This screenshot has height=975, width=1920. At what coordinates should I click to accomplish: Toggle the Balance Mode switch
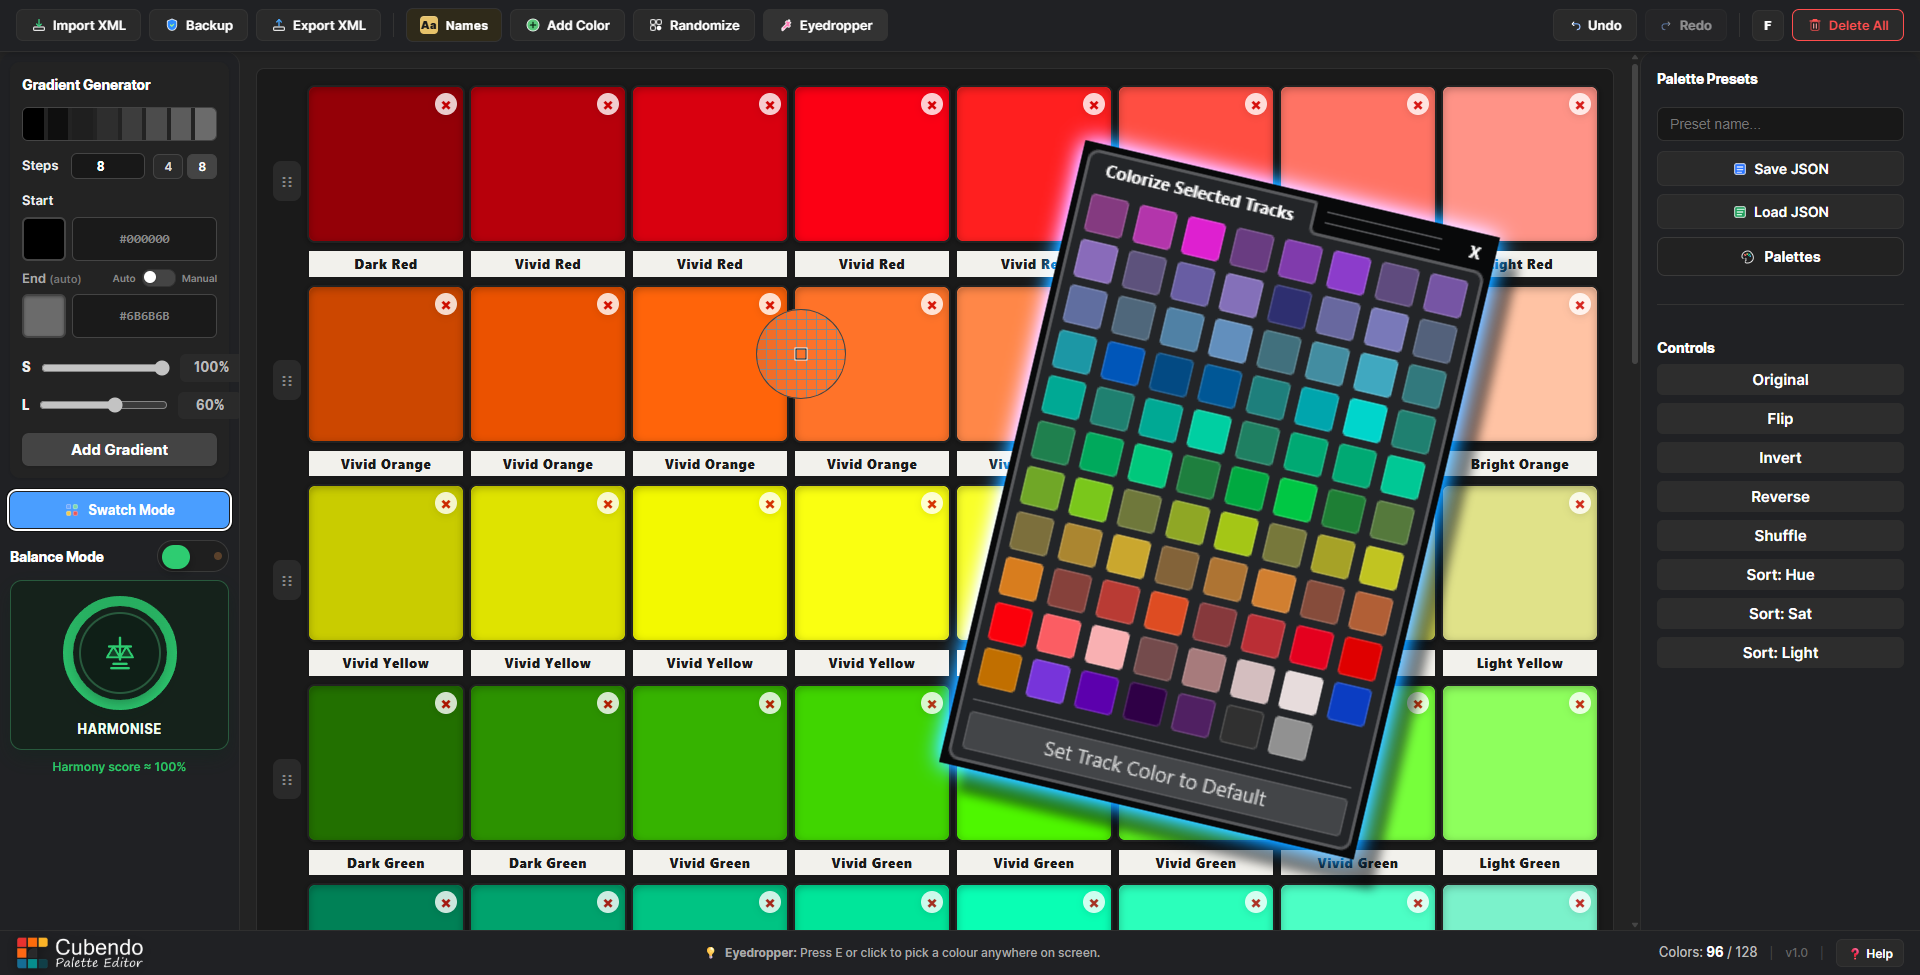[x=193, y=557]
